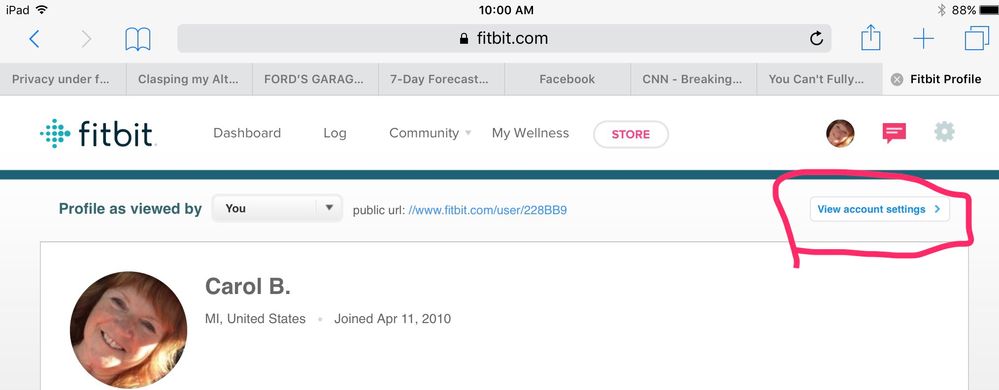This screenshot has height=390, width=999.
Task: Close the Fitbit Profile tab
Action: point(896,79)
